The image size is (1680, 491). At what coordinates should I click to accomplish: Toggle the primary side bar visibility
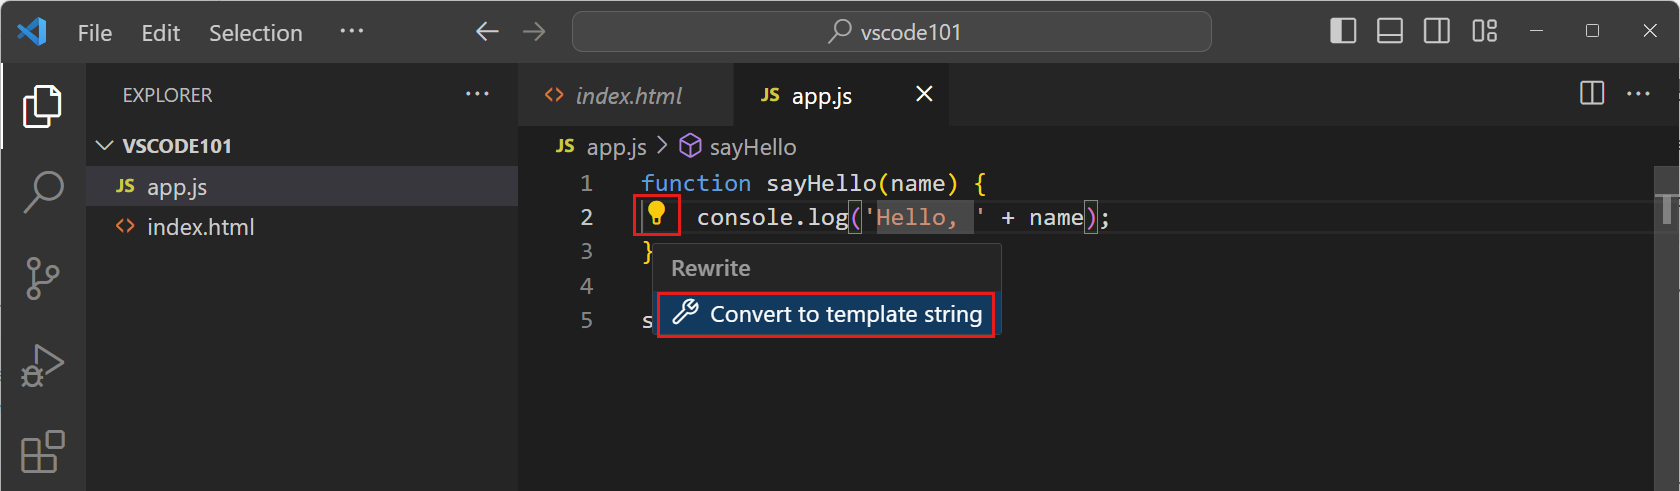pyautogui.click(x=1343, y=32)
